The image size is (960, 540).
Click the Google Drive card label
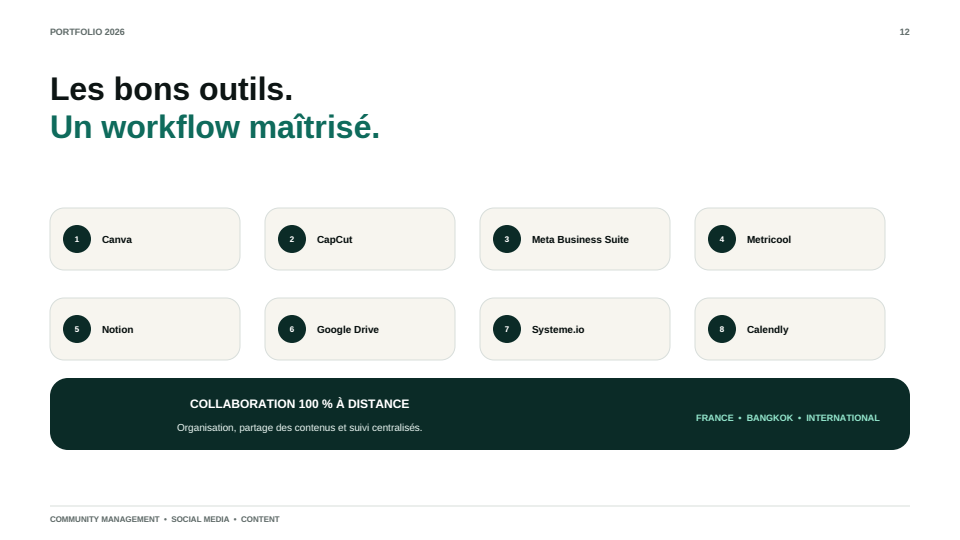coord(347,329)
